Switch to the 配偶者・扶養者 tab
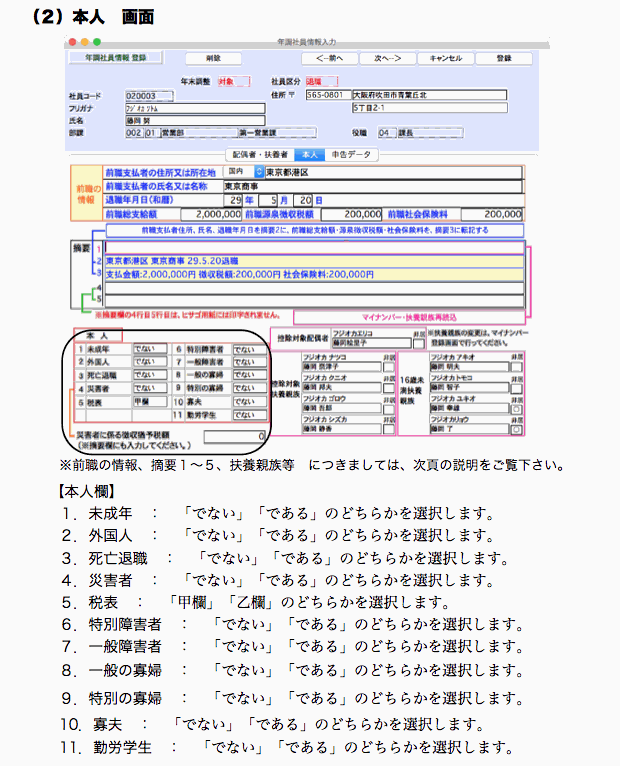Image resolution: width=620 pixels, height=766 pixels. (x=260, y=155)
